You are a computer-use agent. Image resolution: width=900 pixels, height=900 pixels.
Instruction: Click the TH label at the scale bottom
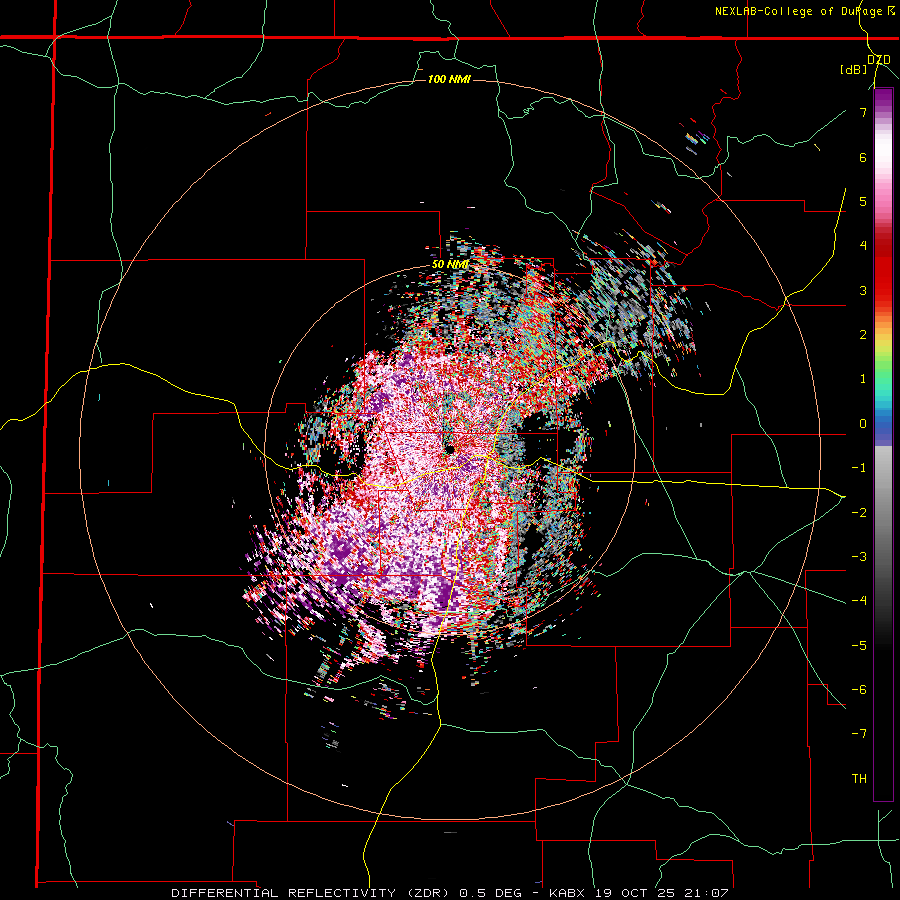(859, 779)
